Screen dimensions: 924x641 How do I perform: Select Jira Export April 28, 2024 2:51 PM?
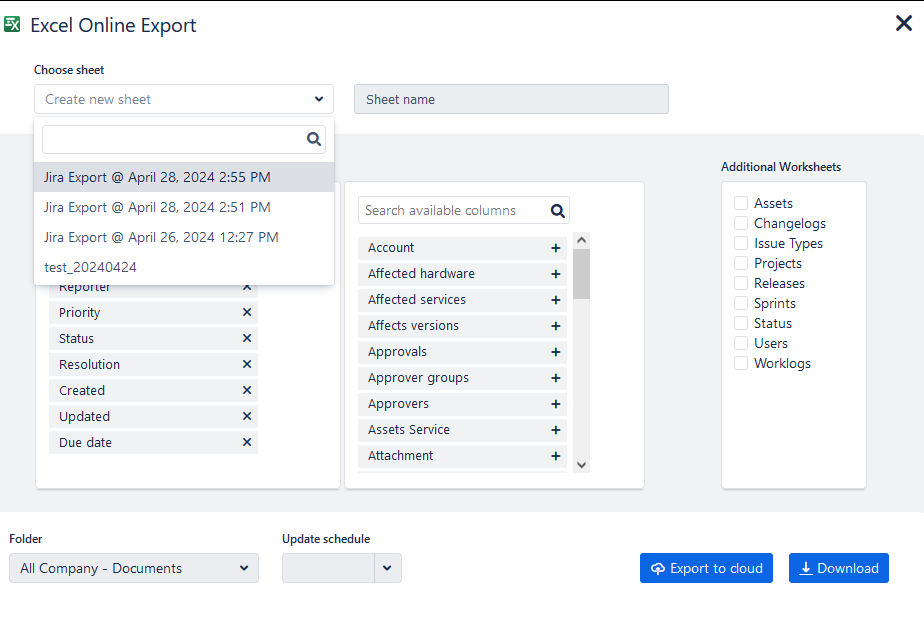pos(157,207)
